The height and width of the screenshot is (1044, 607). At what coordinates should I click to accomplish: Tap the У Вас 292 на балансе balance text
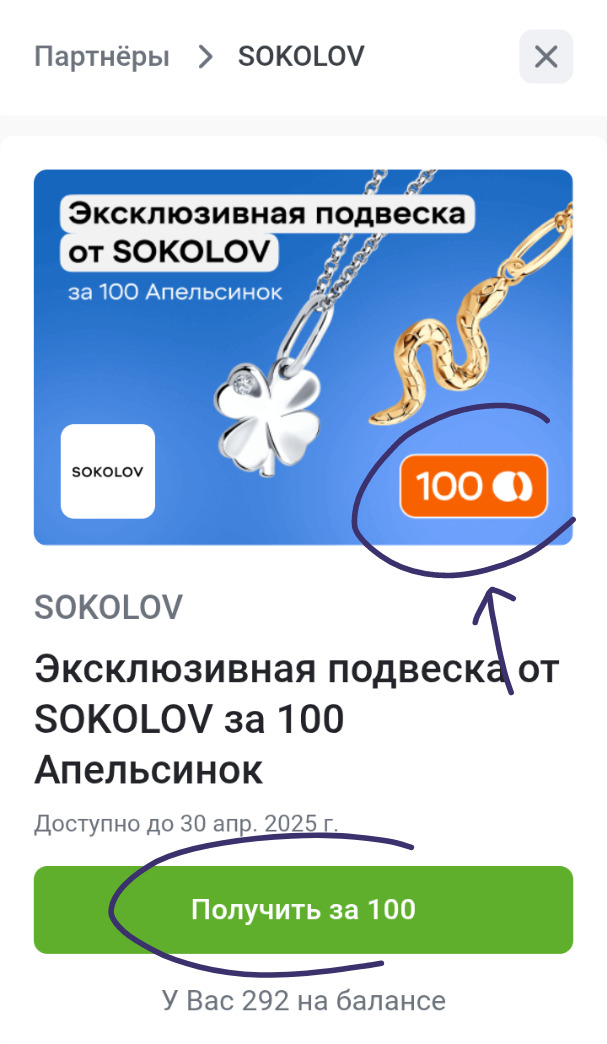(304, 1001)
